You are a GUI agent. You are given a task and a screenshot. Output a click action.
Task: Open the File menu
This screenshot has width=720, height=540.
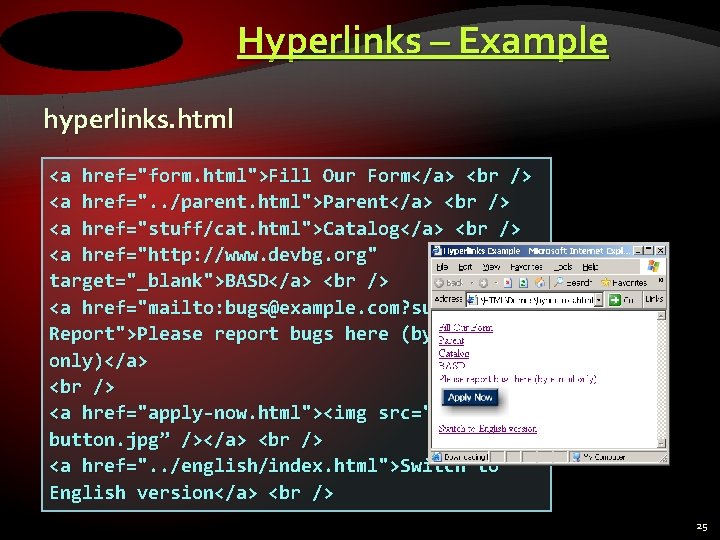coord(442,267)
